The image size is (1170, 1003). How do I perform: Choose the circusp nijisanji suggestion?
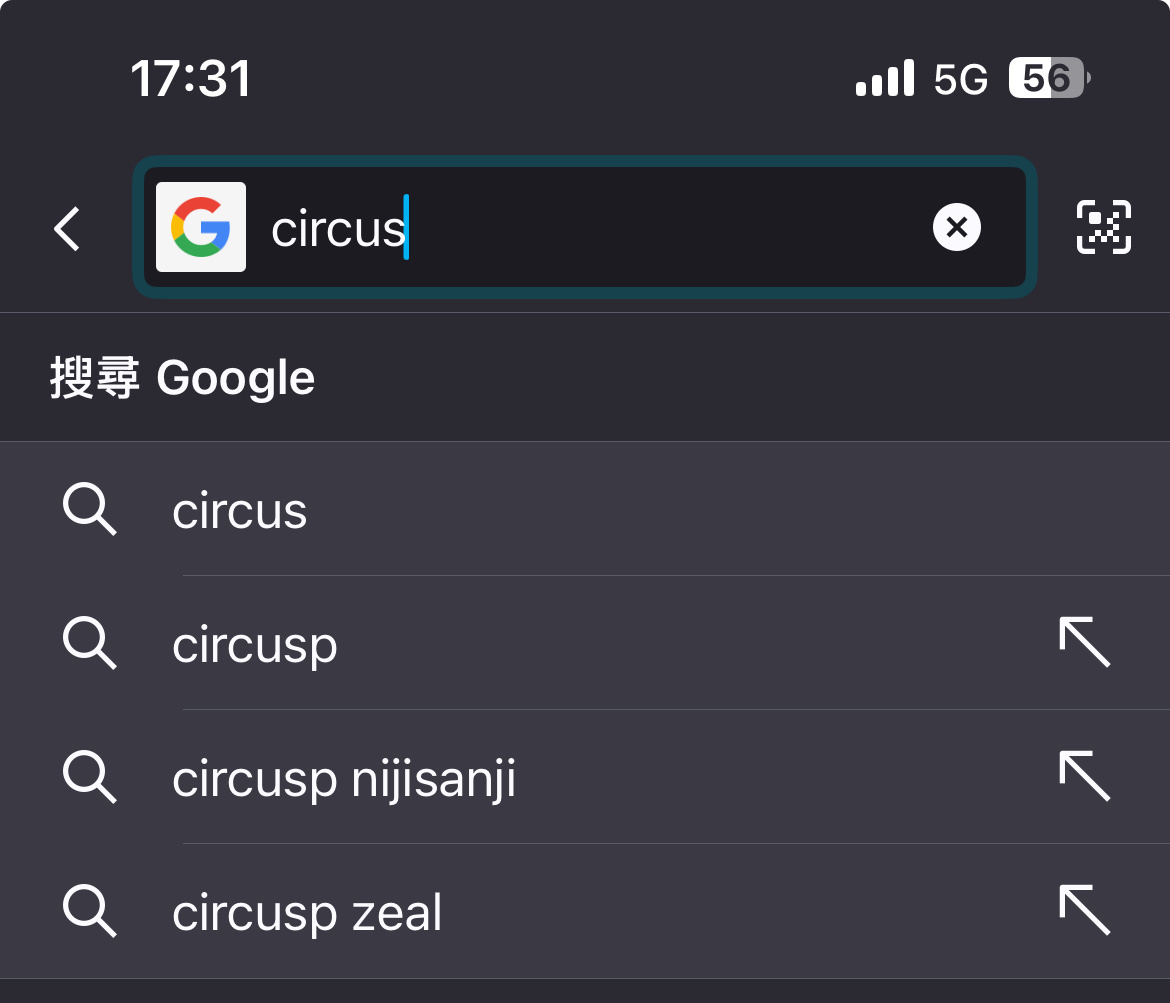click(585, 777)
